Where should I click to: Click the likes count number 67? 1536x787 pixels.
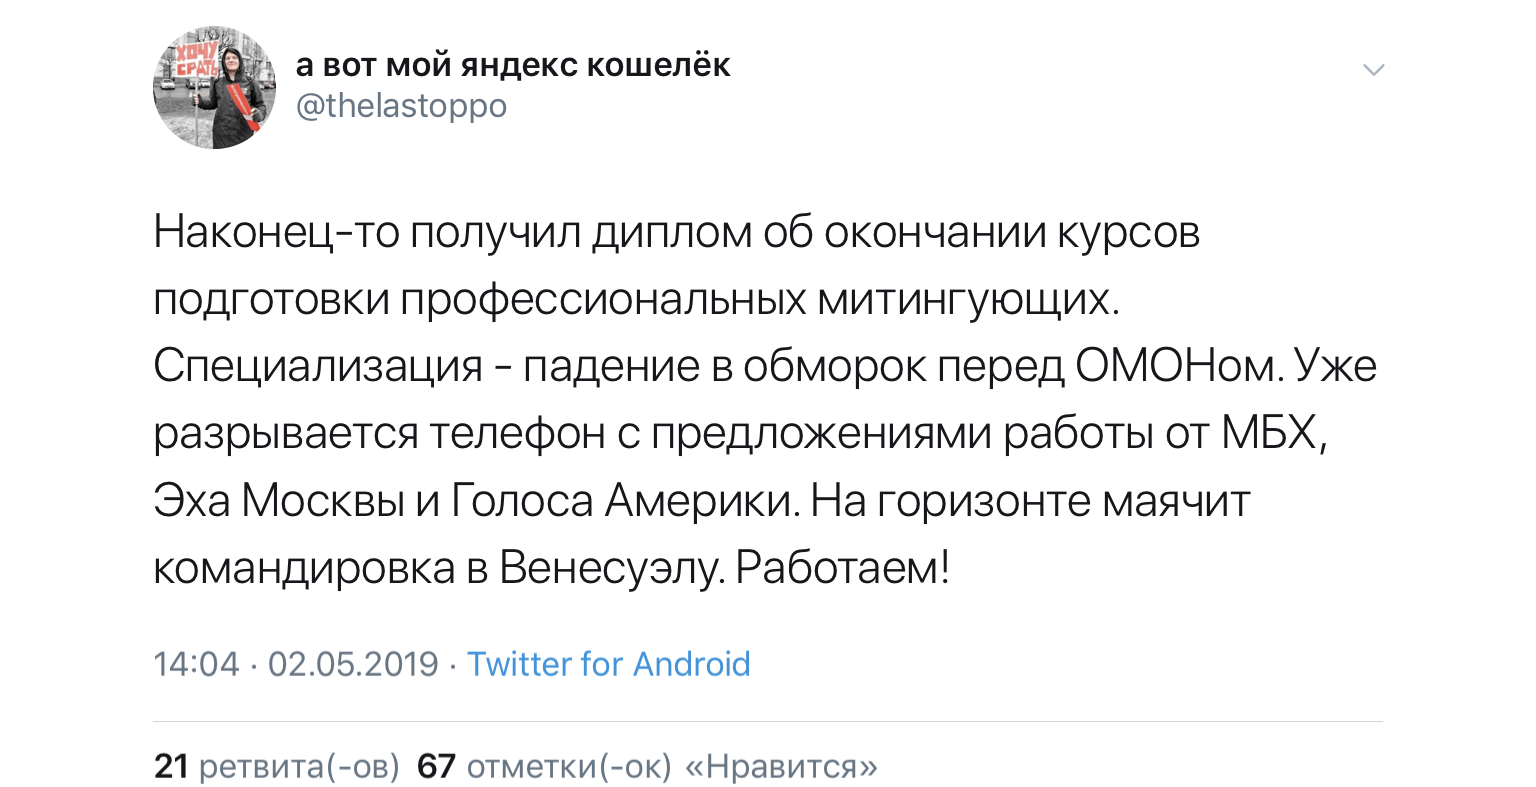[436, 767]
